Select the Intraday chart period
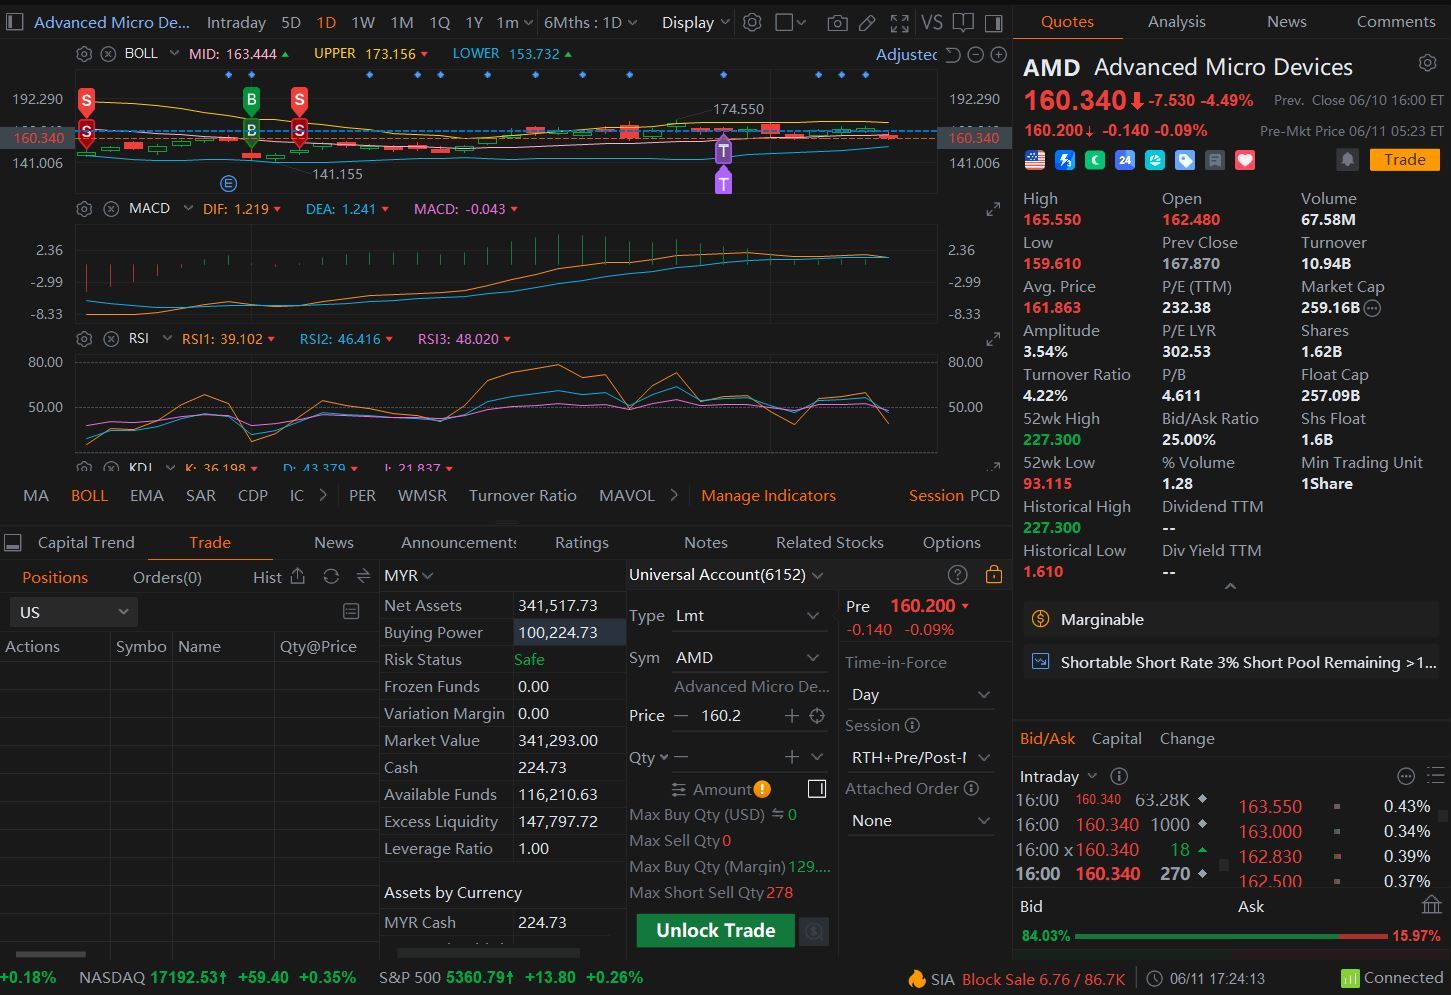The height and width of the screenshot is (995, 1451). [236, 22]
